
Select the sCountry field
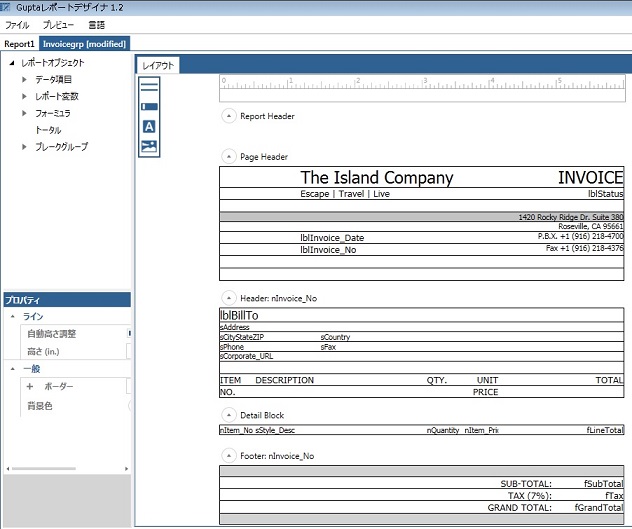click(x=335, y=337)
